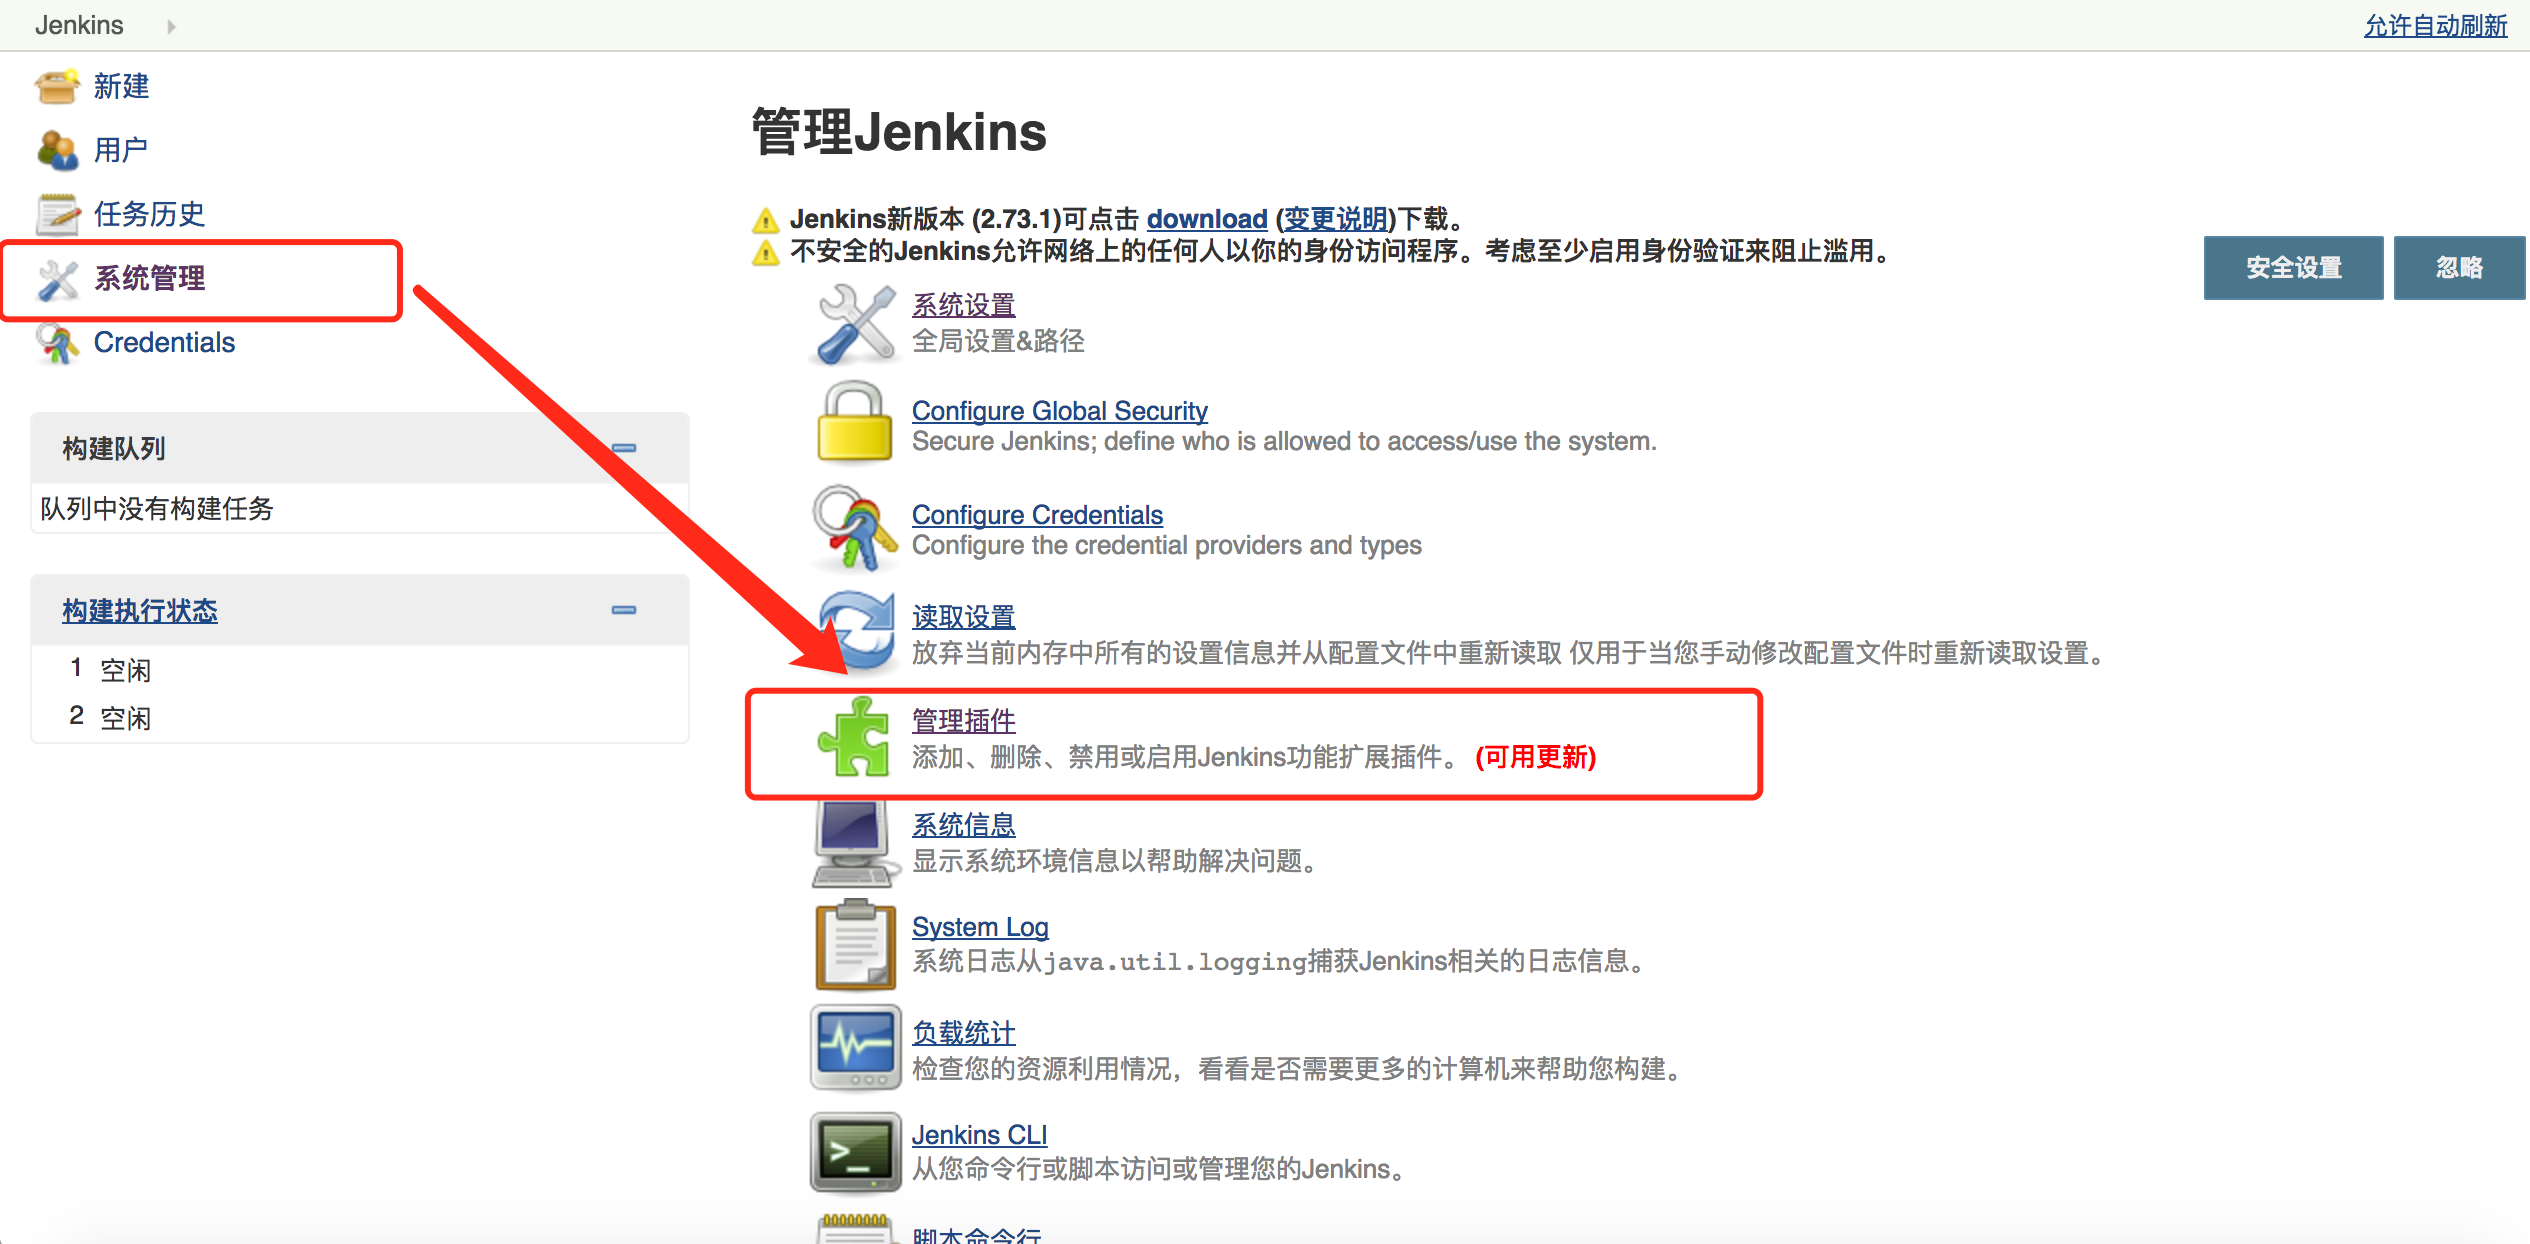
Task: Click the terminal Jenkins CLI icon
Action: (x=855, y=1152)
